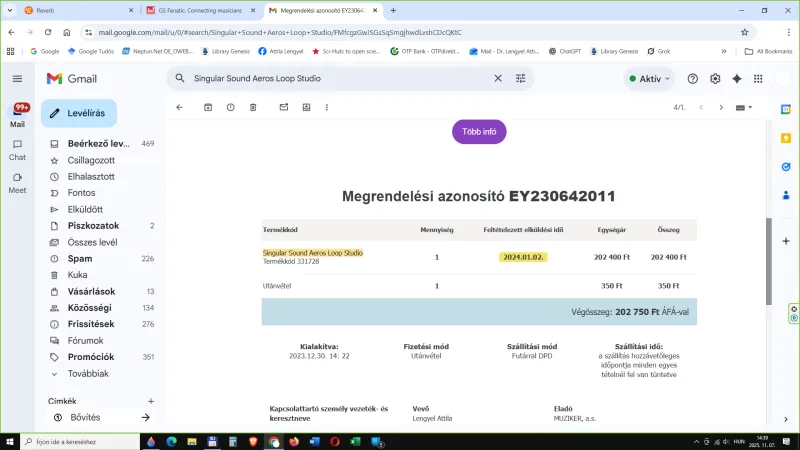Open the Aktív status dropdown
Screen dimensions: 800x450
(649, 78)
